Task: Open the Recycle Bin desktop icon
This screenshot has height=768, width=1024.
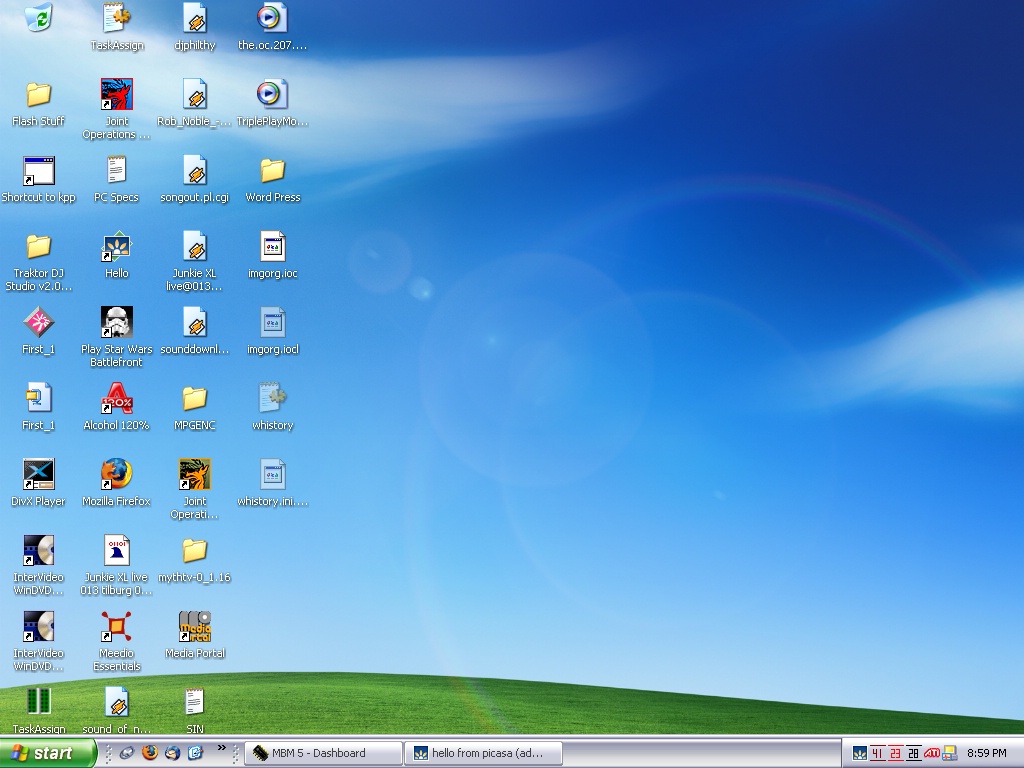Action: (x=39, y=17)
